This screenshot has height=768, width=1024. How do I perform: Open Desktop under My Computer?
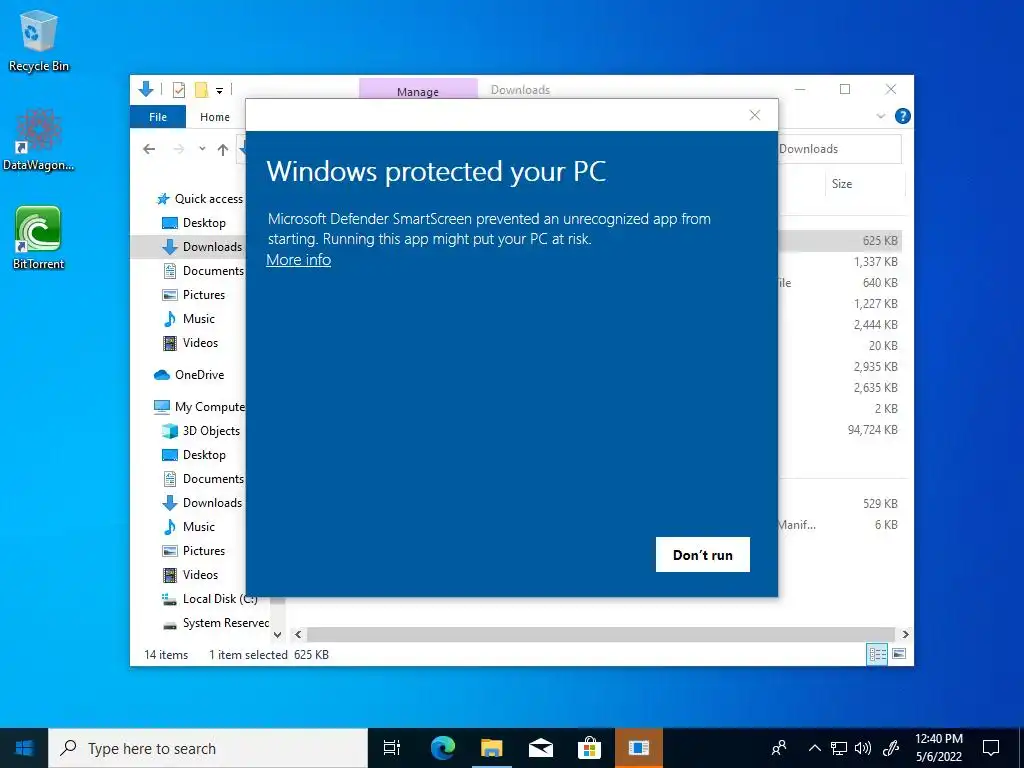[x=193, y=455]
